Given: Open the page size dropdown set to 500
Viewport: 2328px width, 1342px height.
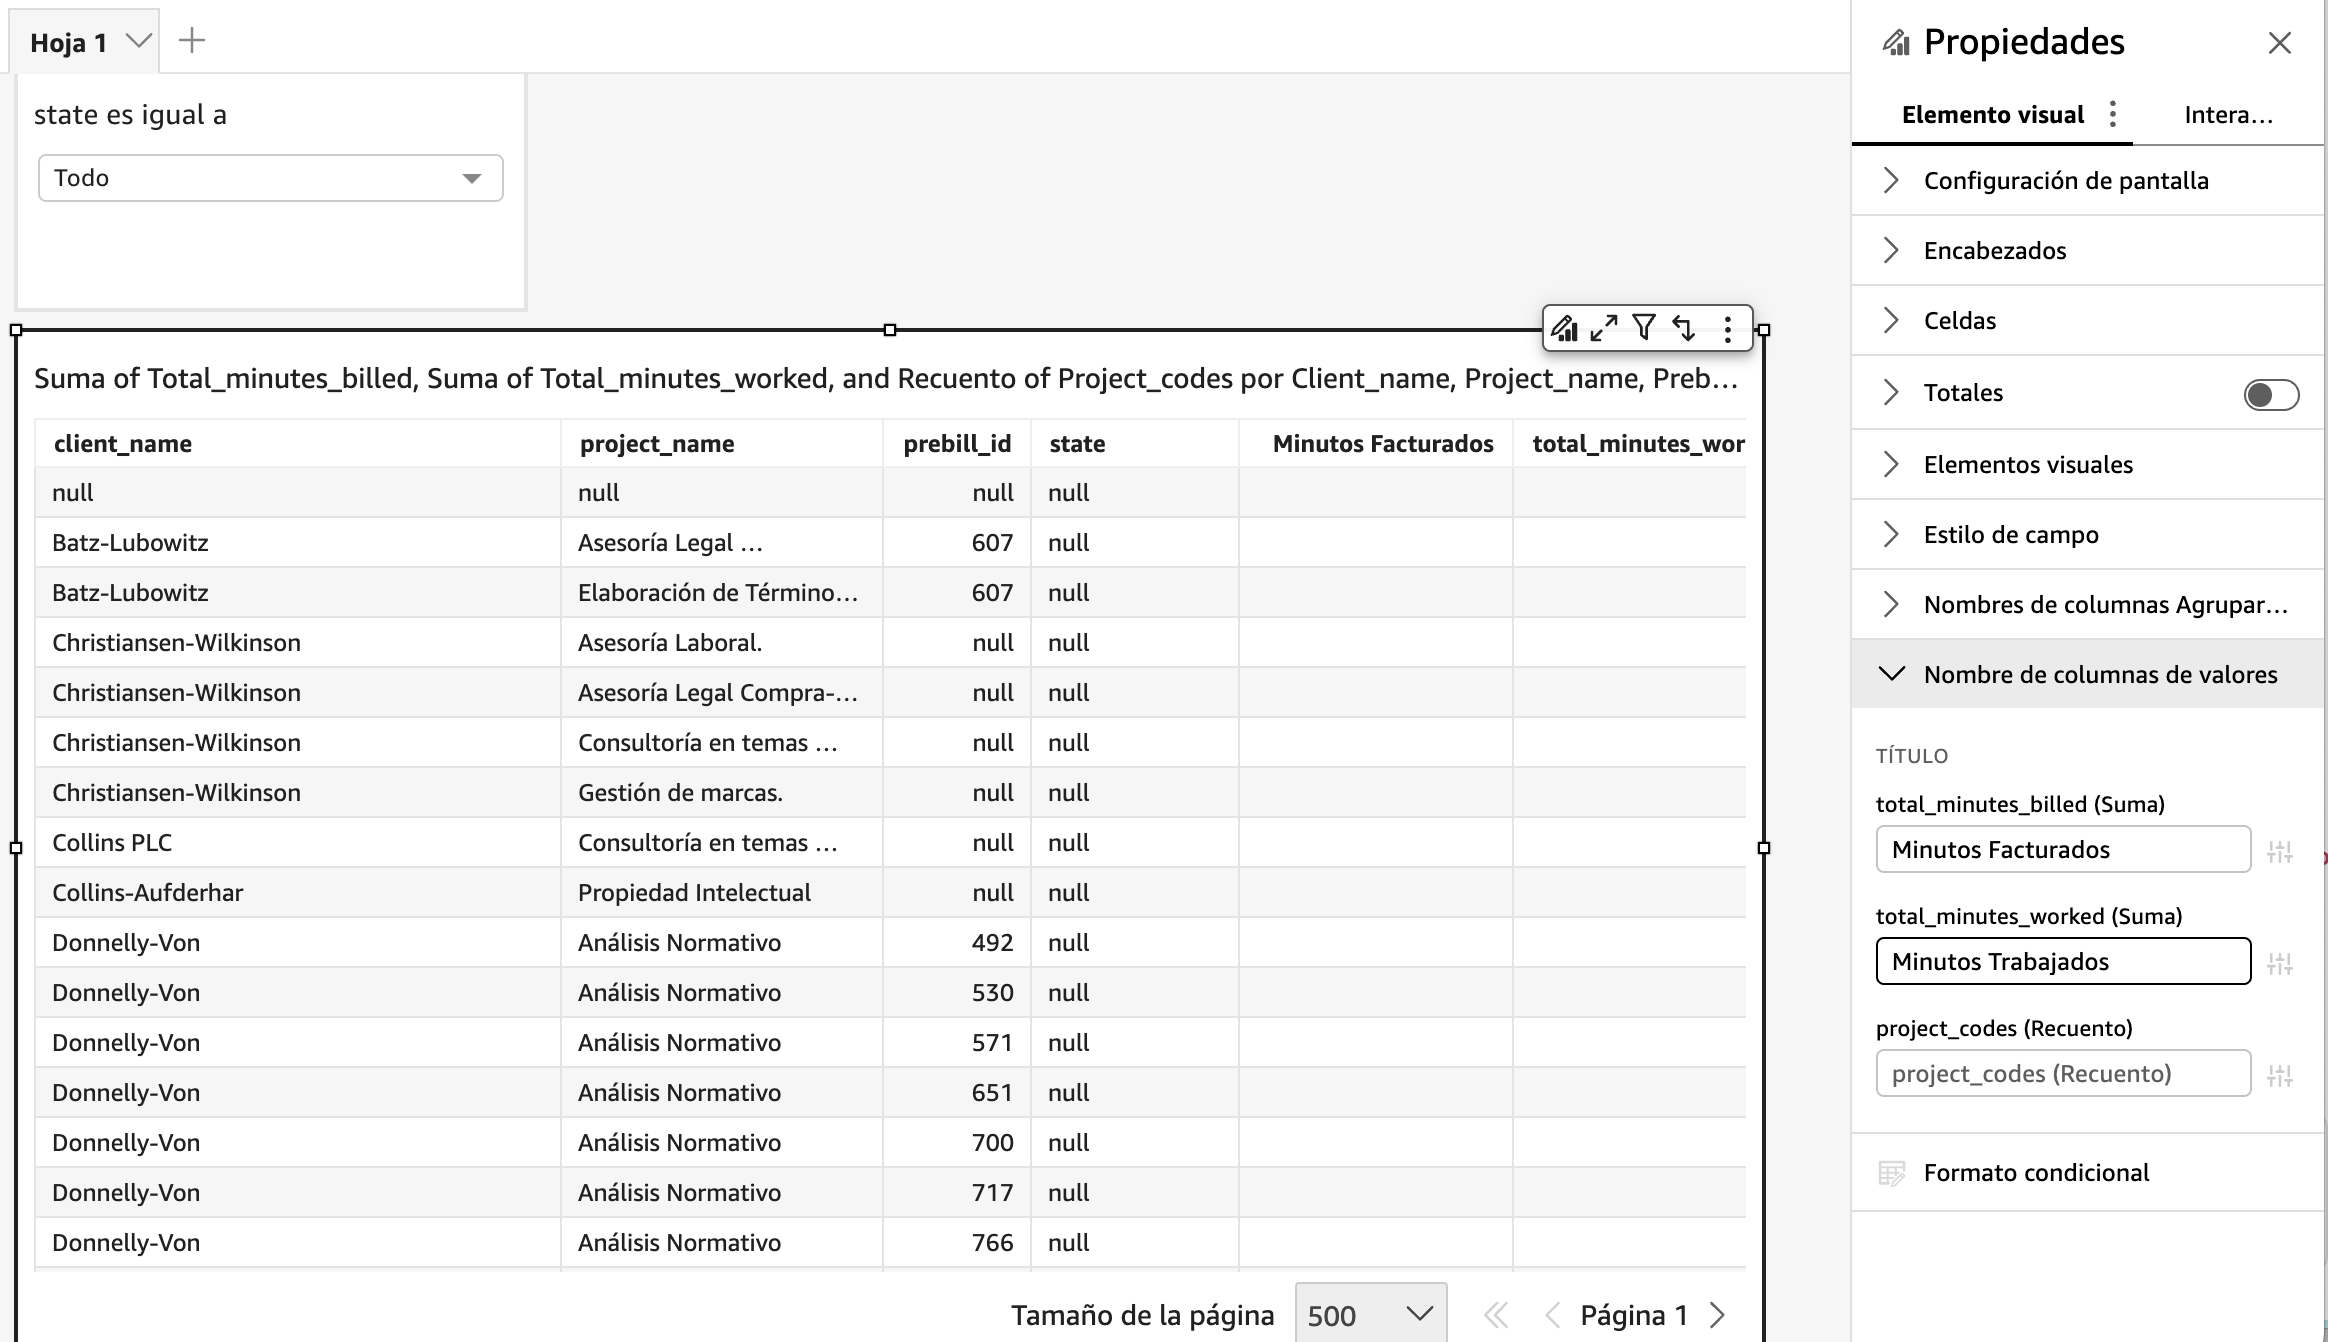Looking at the screenshot, I should [1371, 1313].
